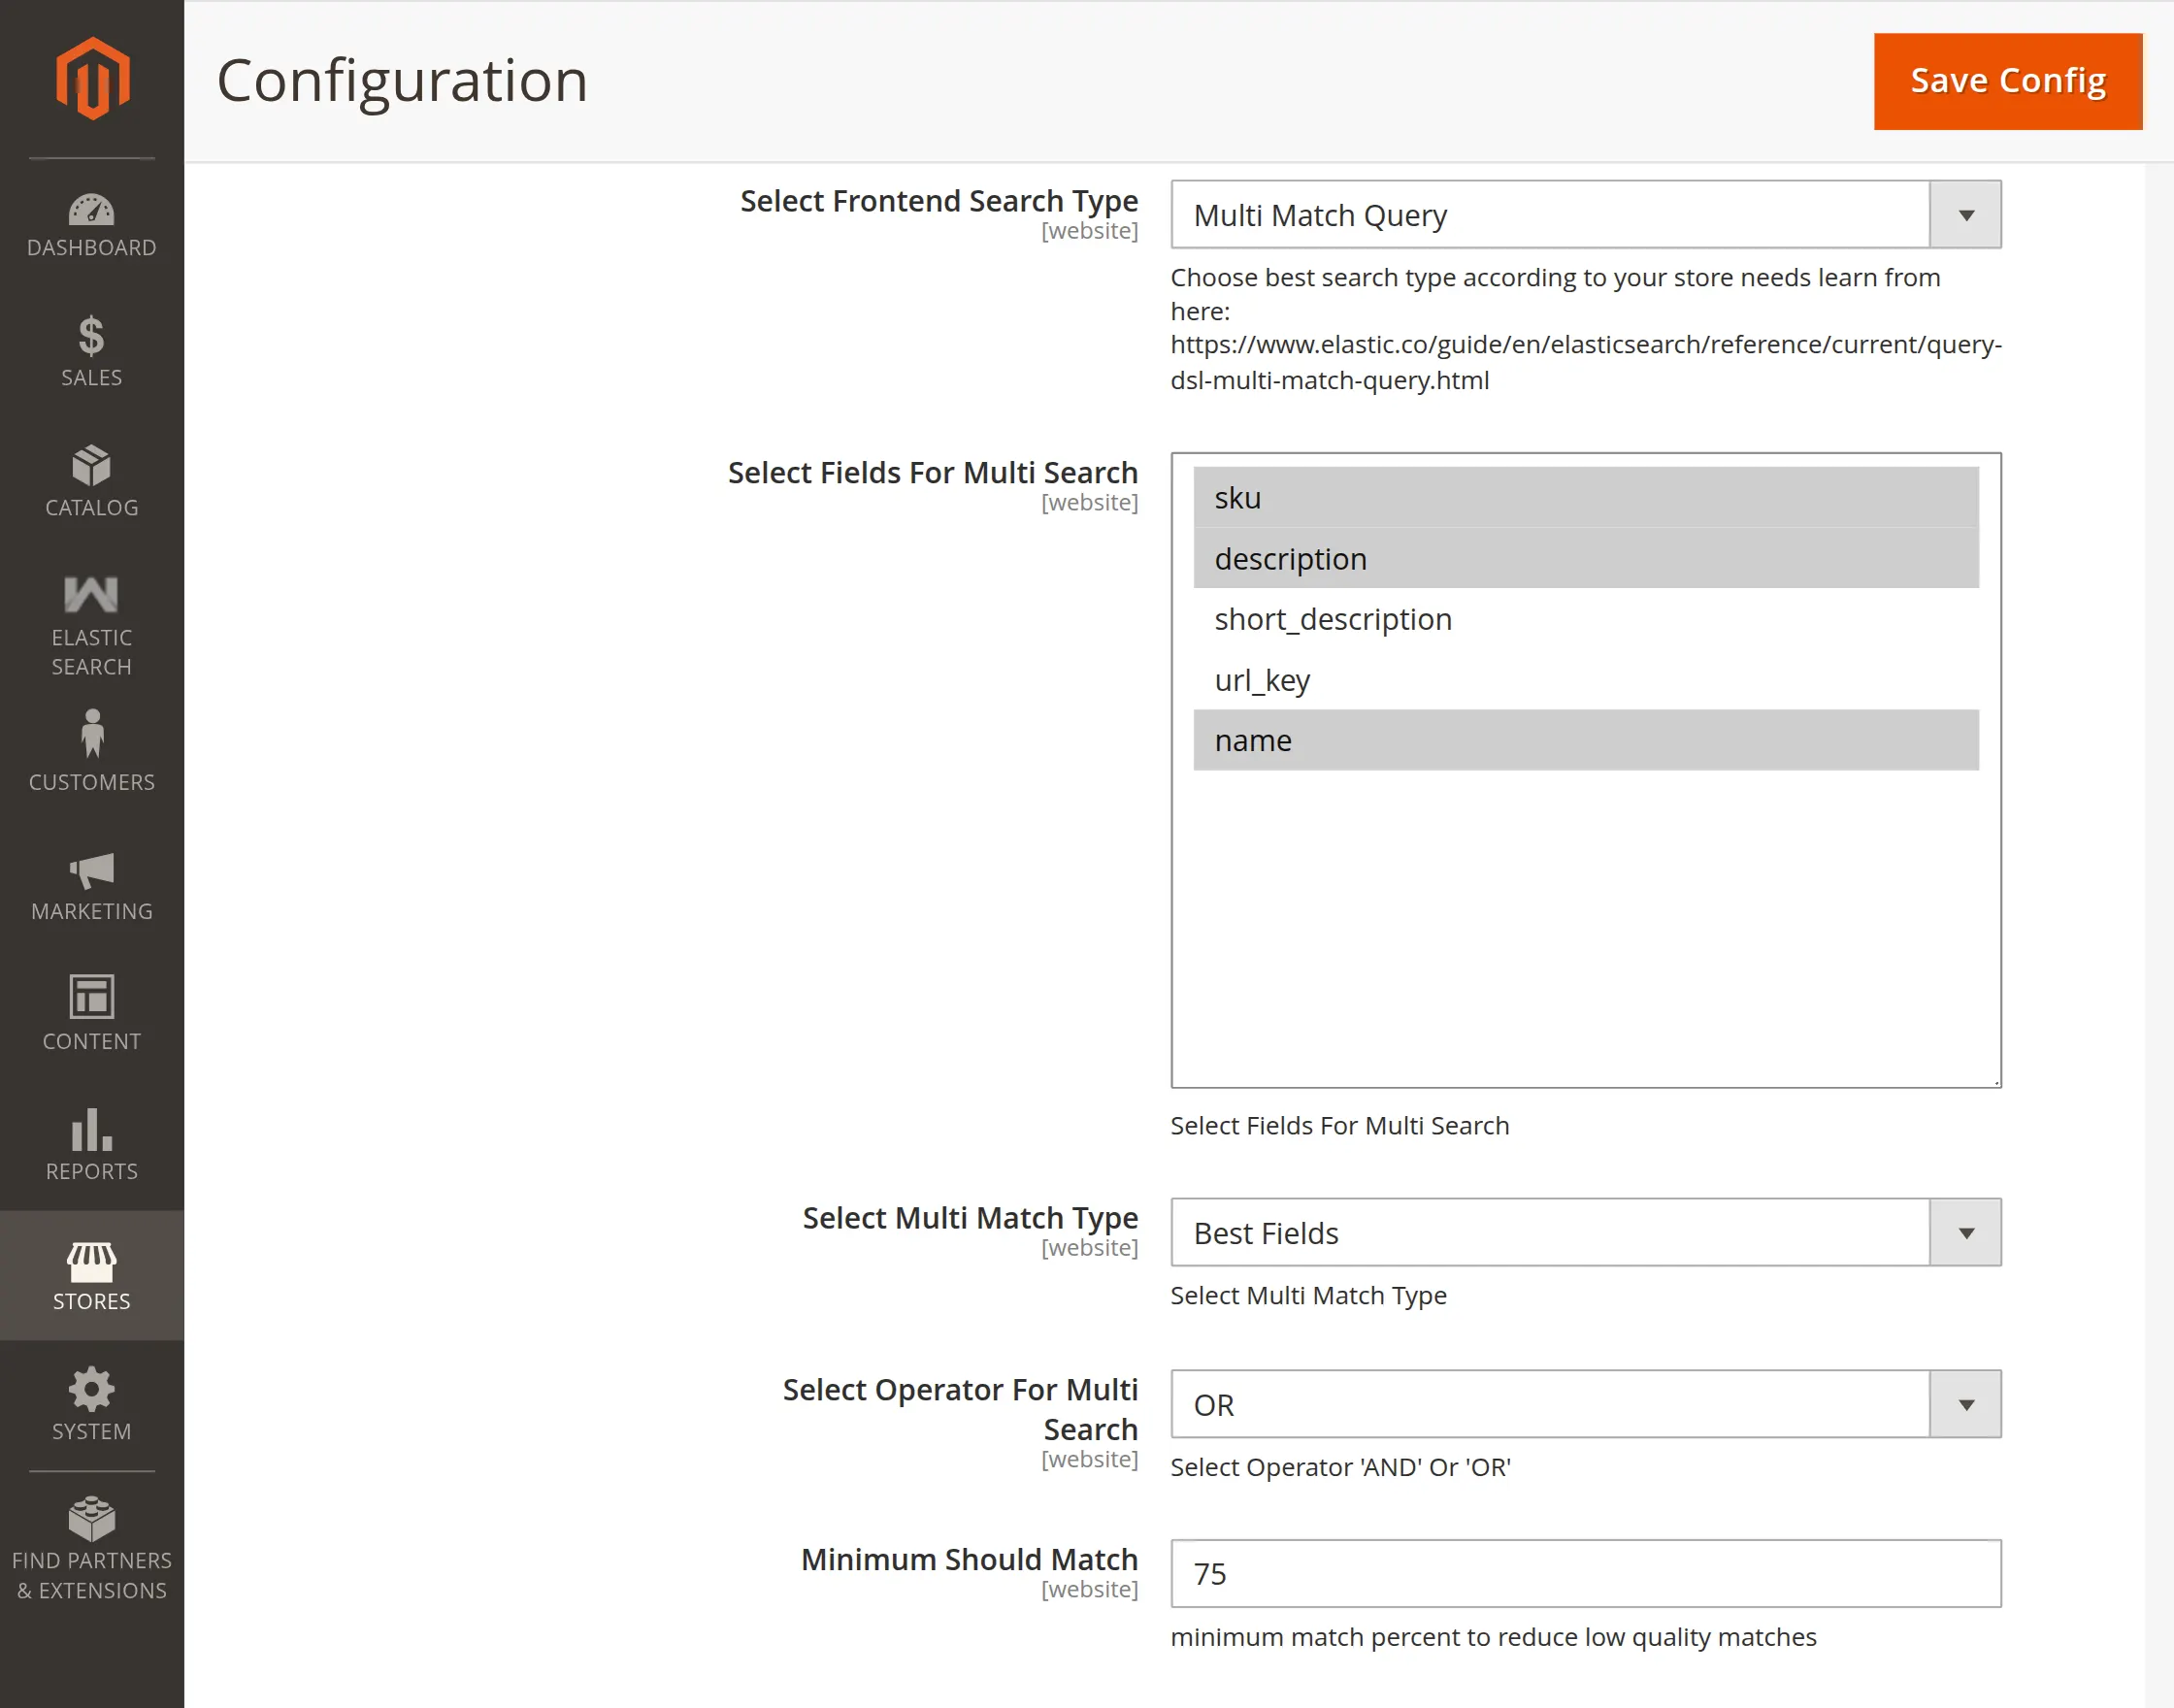Open the Elastic Search menu icon

[92, 594]
